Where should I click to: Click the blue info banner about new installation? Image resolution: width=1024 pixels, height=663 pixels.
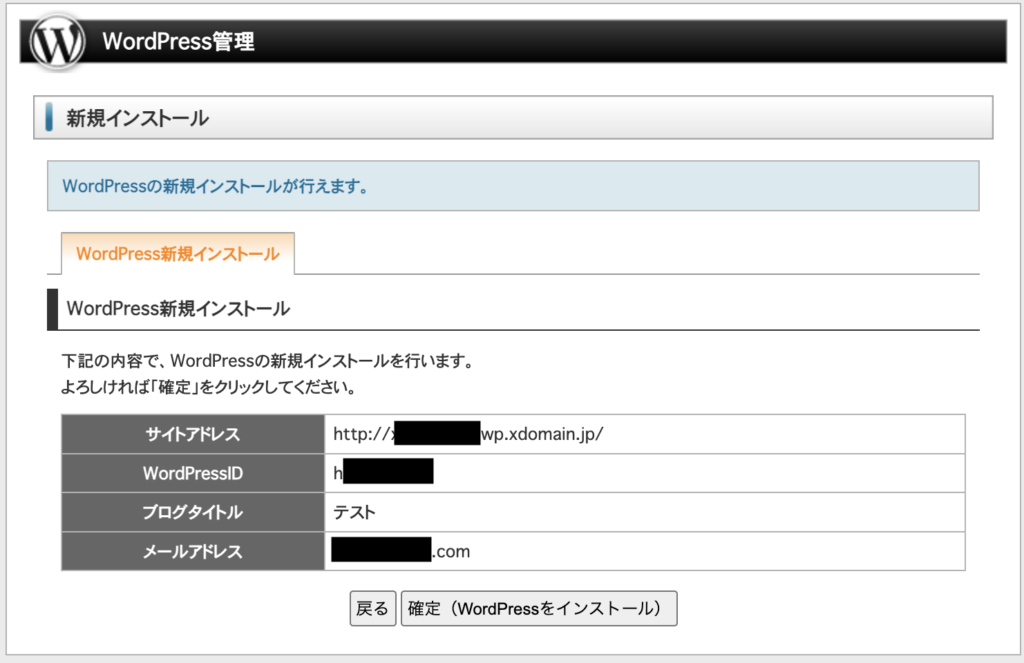(x=512, y=187)
